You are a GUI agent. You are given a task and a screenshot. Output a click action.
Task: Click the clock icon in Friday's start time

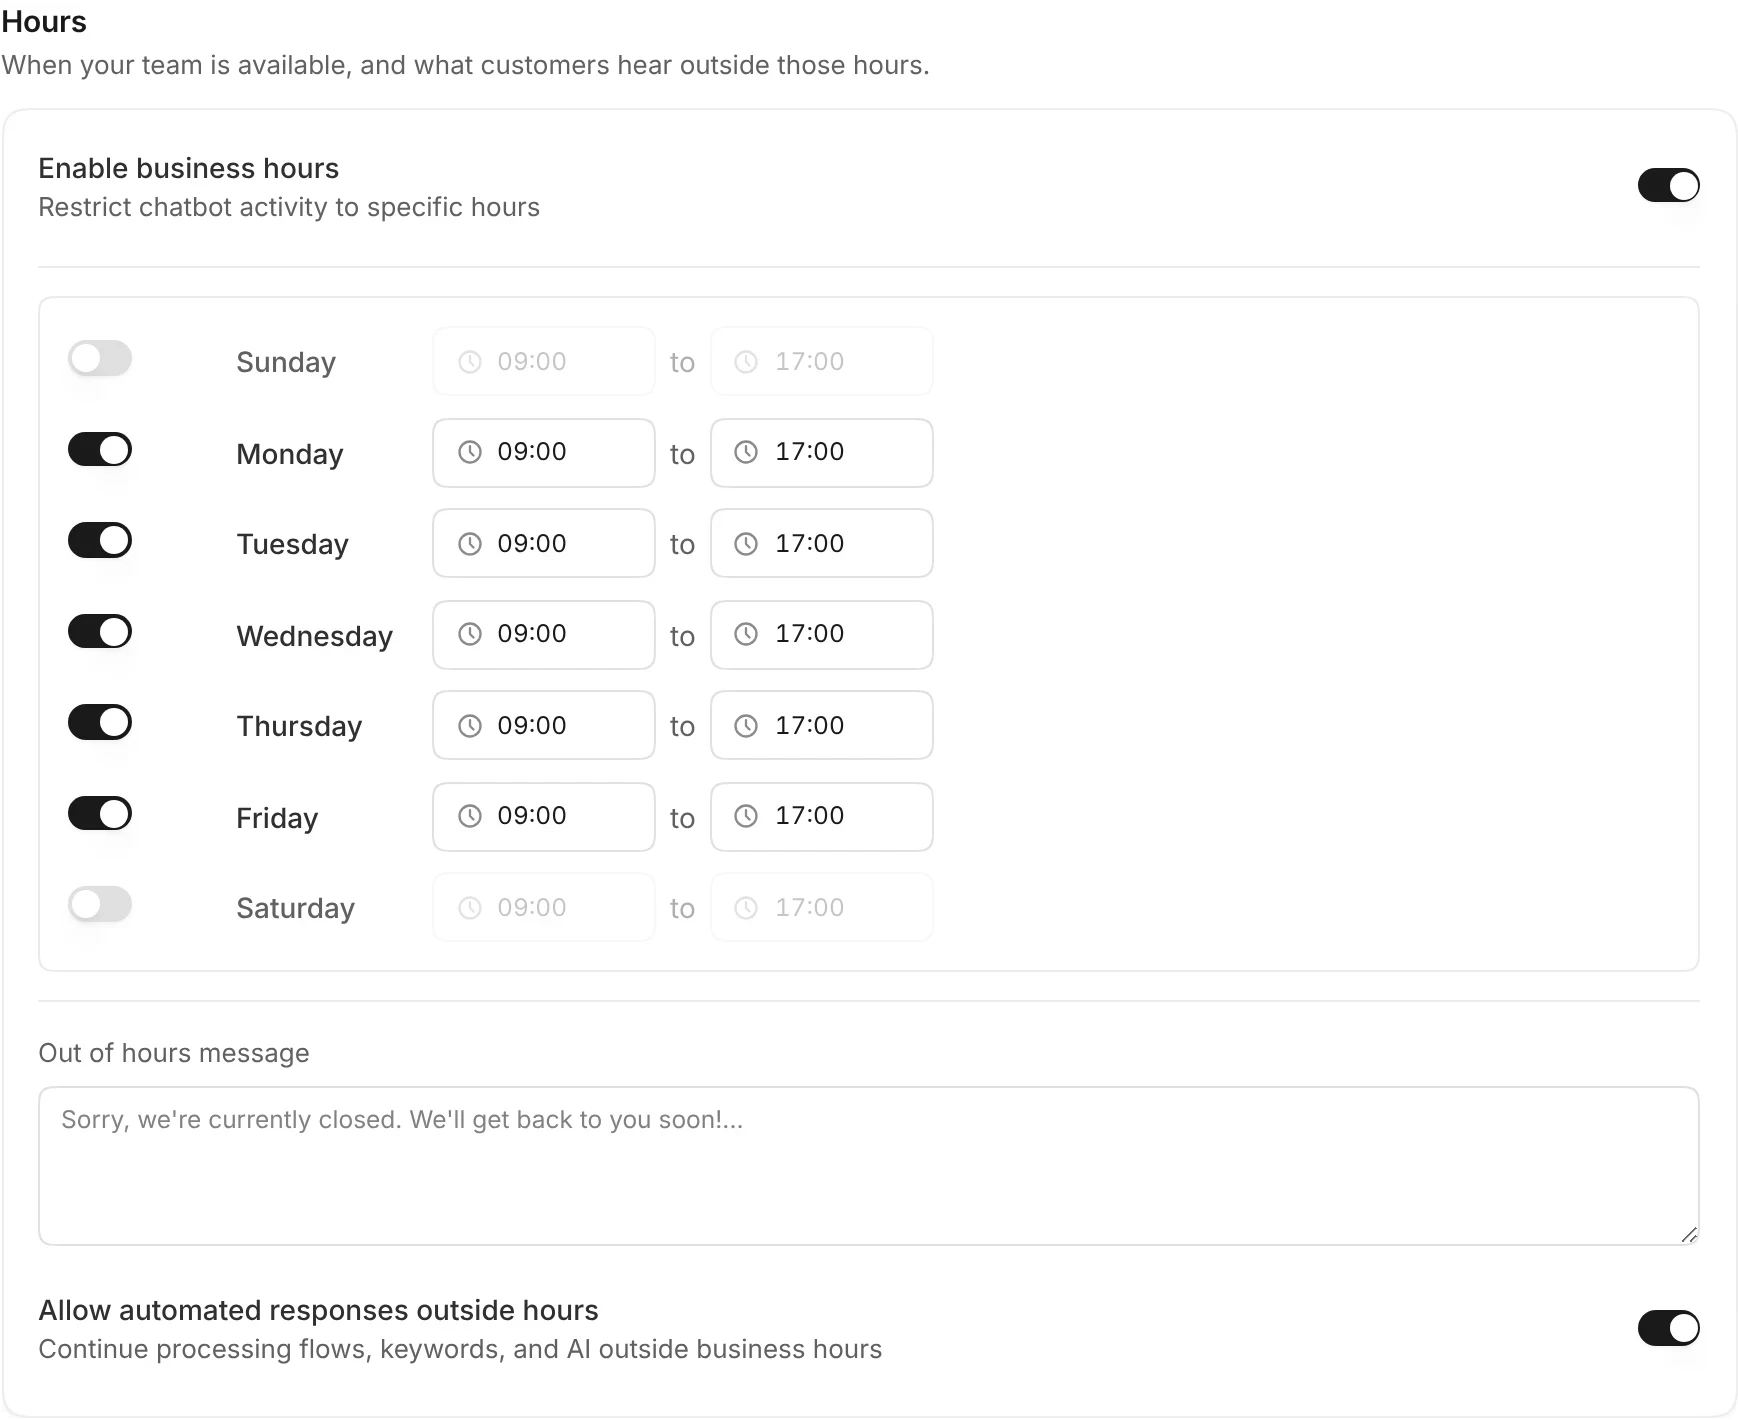point(470,816)
